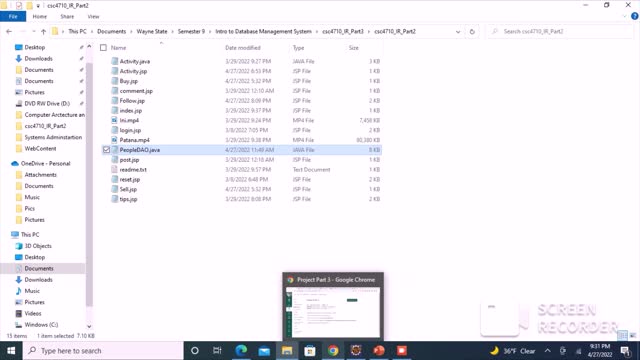Select the Activity.jsp file

[x=133, y=71]
